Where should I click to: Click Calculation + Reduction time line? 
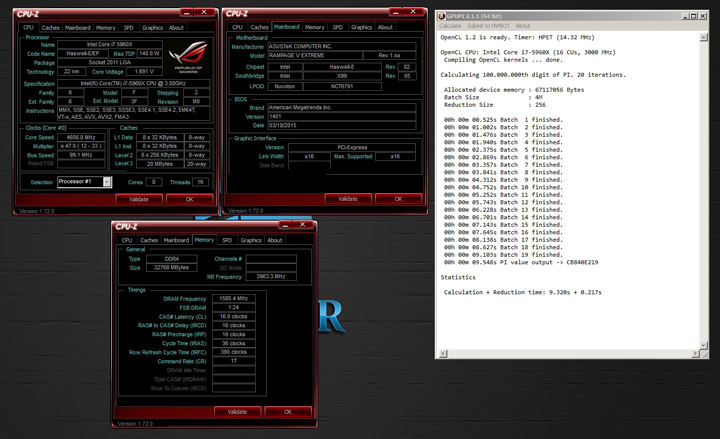click(523, 292)
